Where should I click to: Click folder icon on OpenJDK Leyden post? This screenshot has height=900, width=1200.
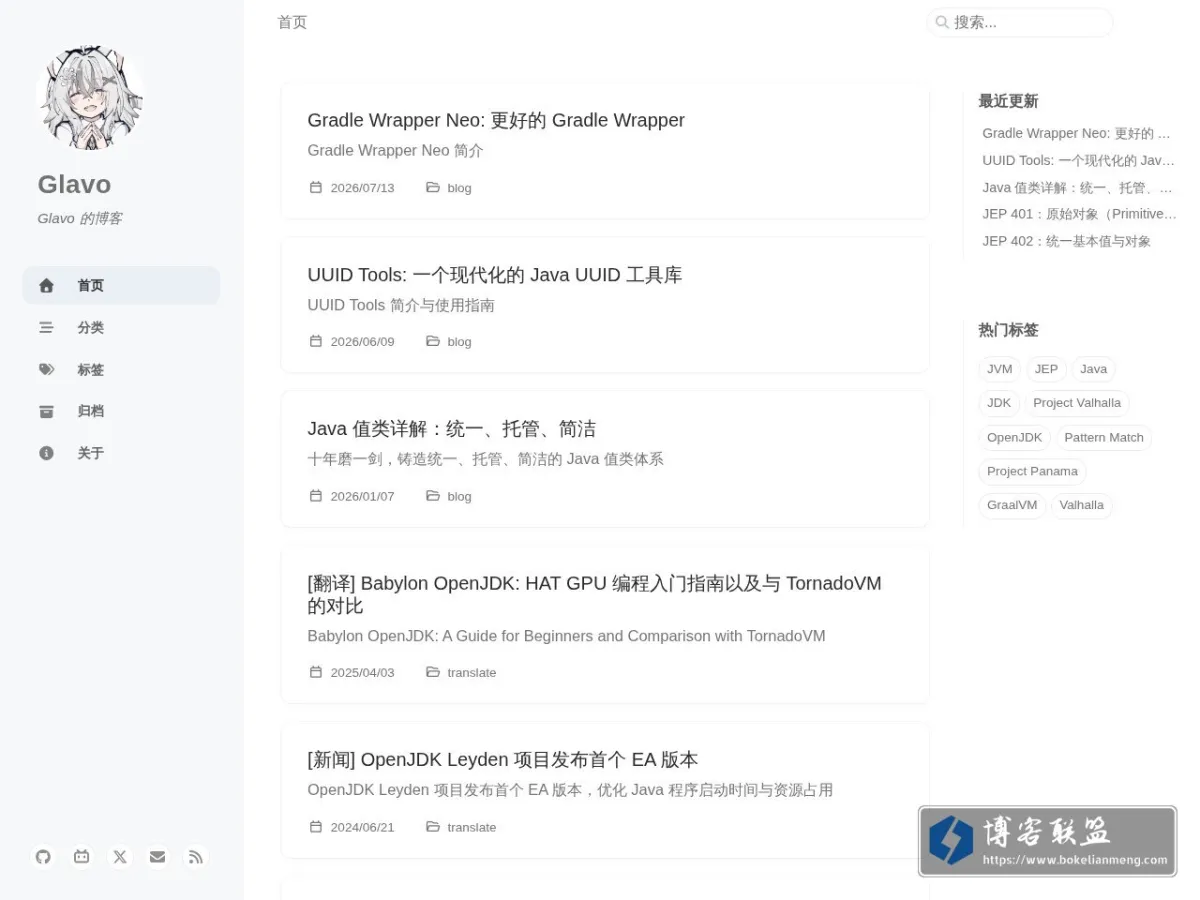pyautogui.click(x=433, y=827)
